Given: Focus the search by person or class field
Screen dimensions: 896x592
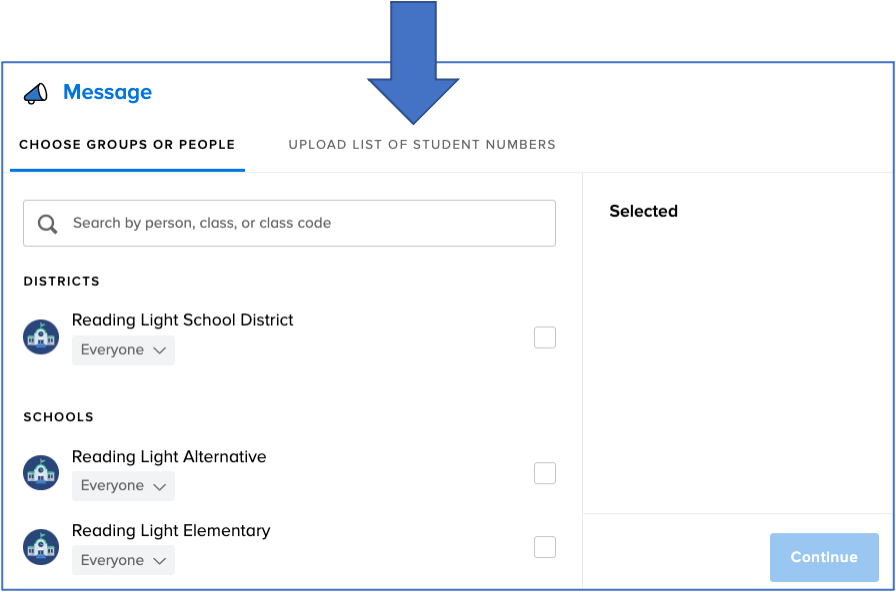Looking at the screenshot, I should (x=289, y=223).
